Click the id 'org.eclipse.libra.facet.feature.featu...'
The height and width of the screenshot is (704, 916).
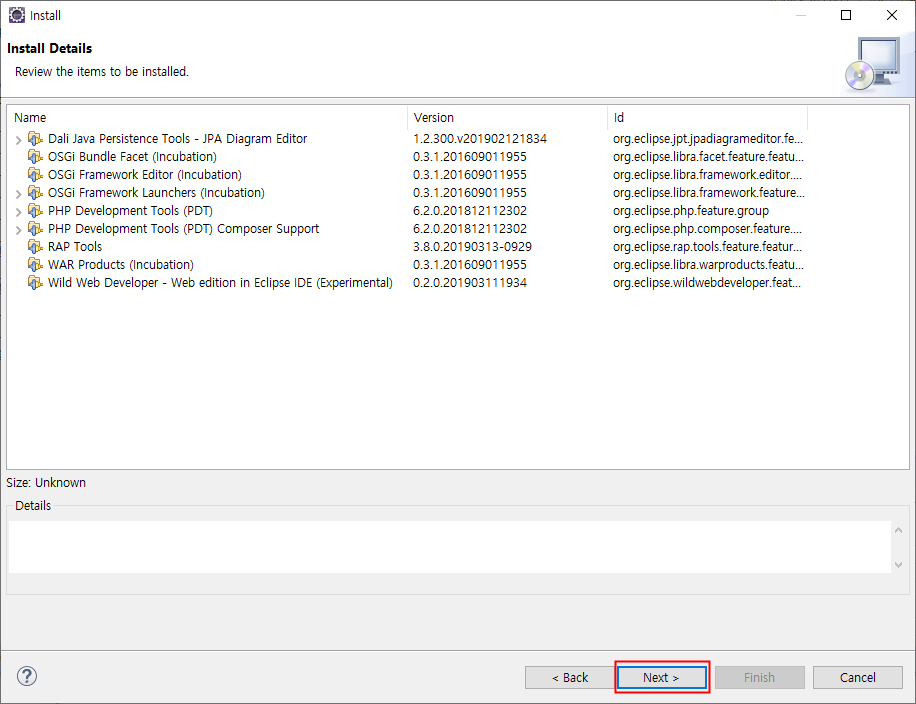click(708, 157)
